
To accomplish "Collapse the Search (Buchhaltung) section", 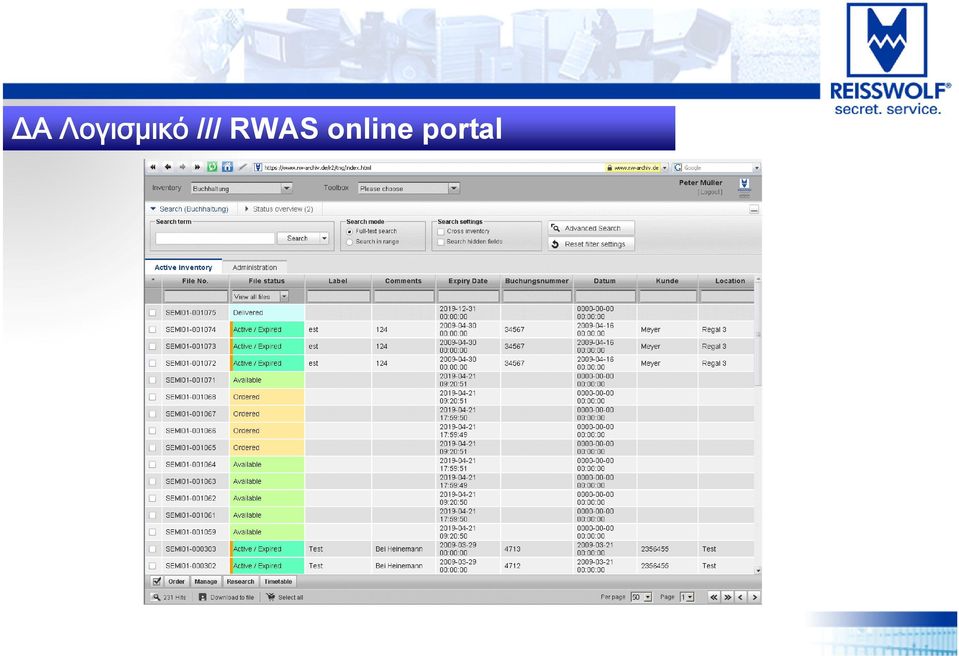I will 190,209.
